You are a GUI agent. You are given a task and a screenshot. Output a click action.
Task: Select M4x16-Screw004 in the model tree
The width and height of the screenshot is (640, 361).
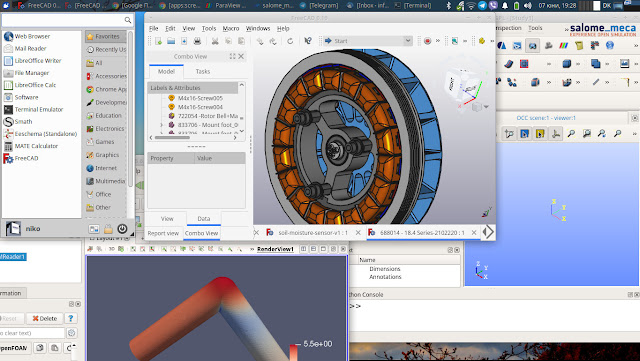[200, 107]
